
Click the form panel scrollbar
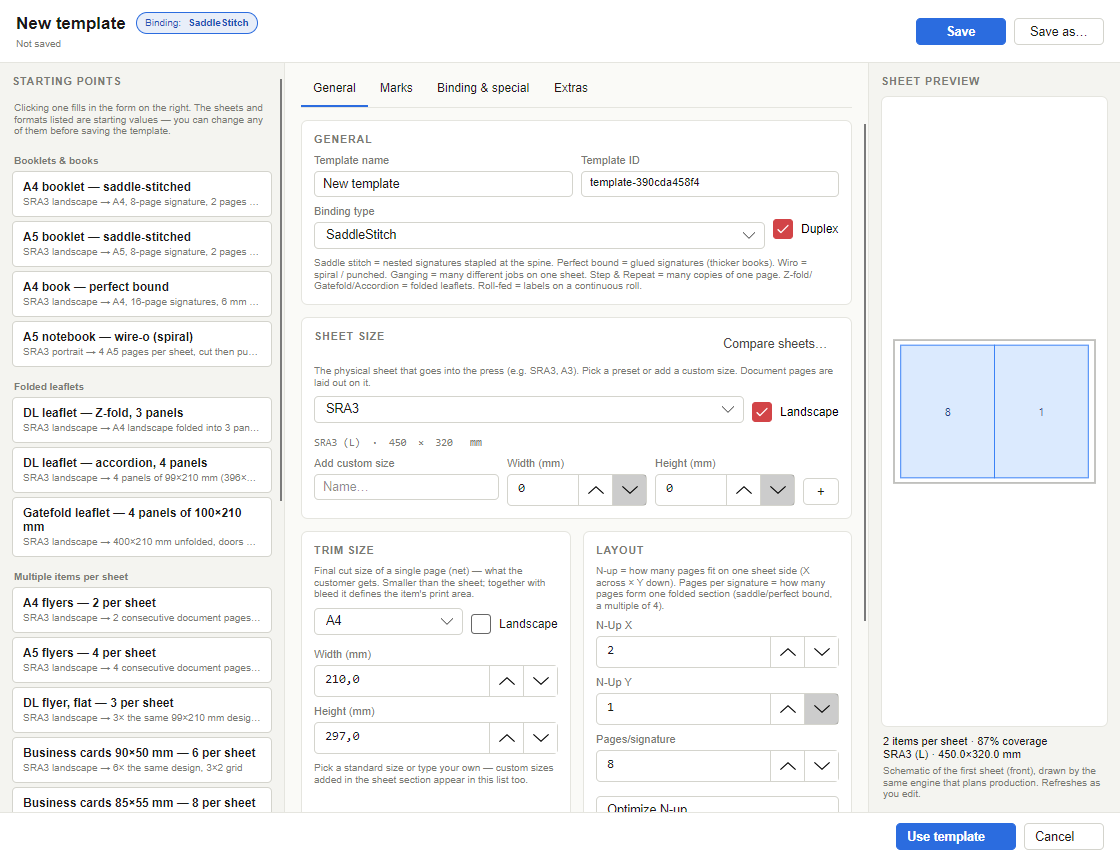coord(865,372)
